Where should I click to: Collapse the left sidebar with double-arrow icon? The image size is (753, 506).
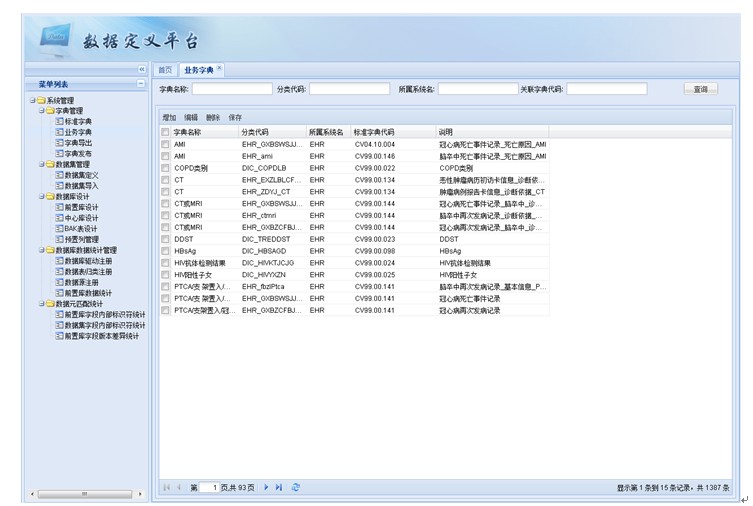pos(141,69)
